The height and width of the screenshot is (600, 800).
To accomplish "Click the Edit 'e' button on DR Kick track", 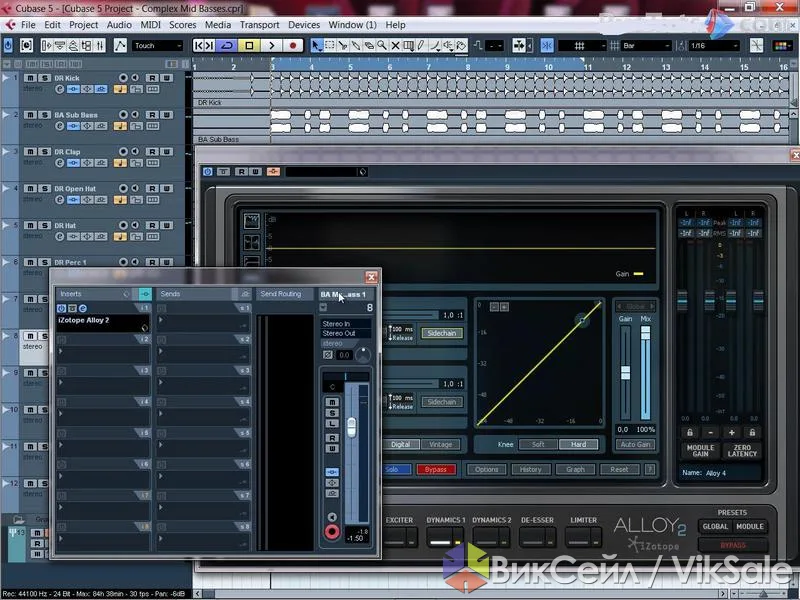I will click(x=60, y=89).
